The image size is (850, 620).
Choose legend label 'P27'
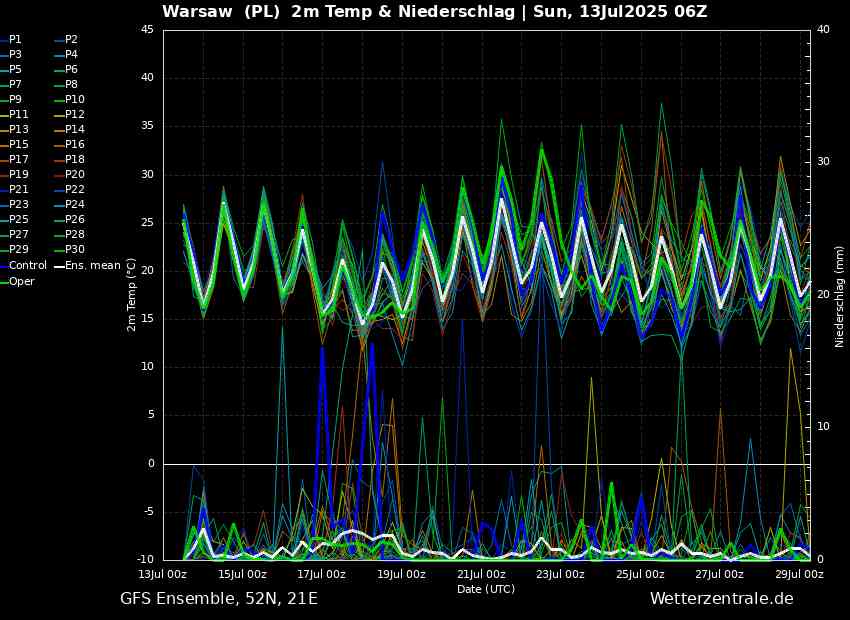pyautogui.click(x=18, y=234)
